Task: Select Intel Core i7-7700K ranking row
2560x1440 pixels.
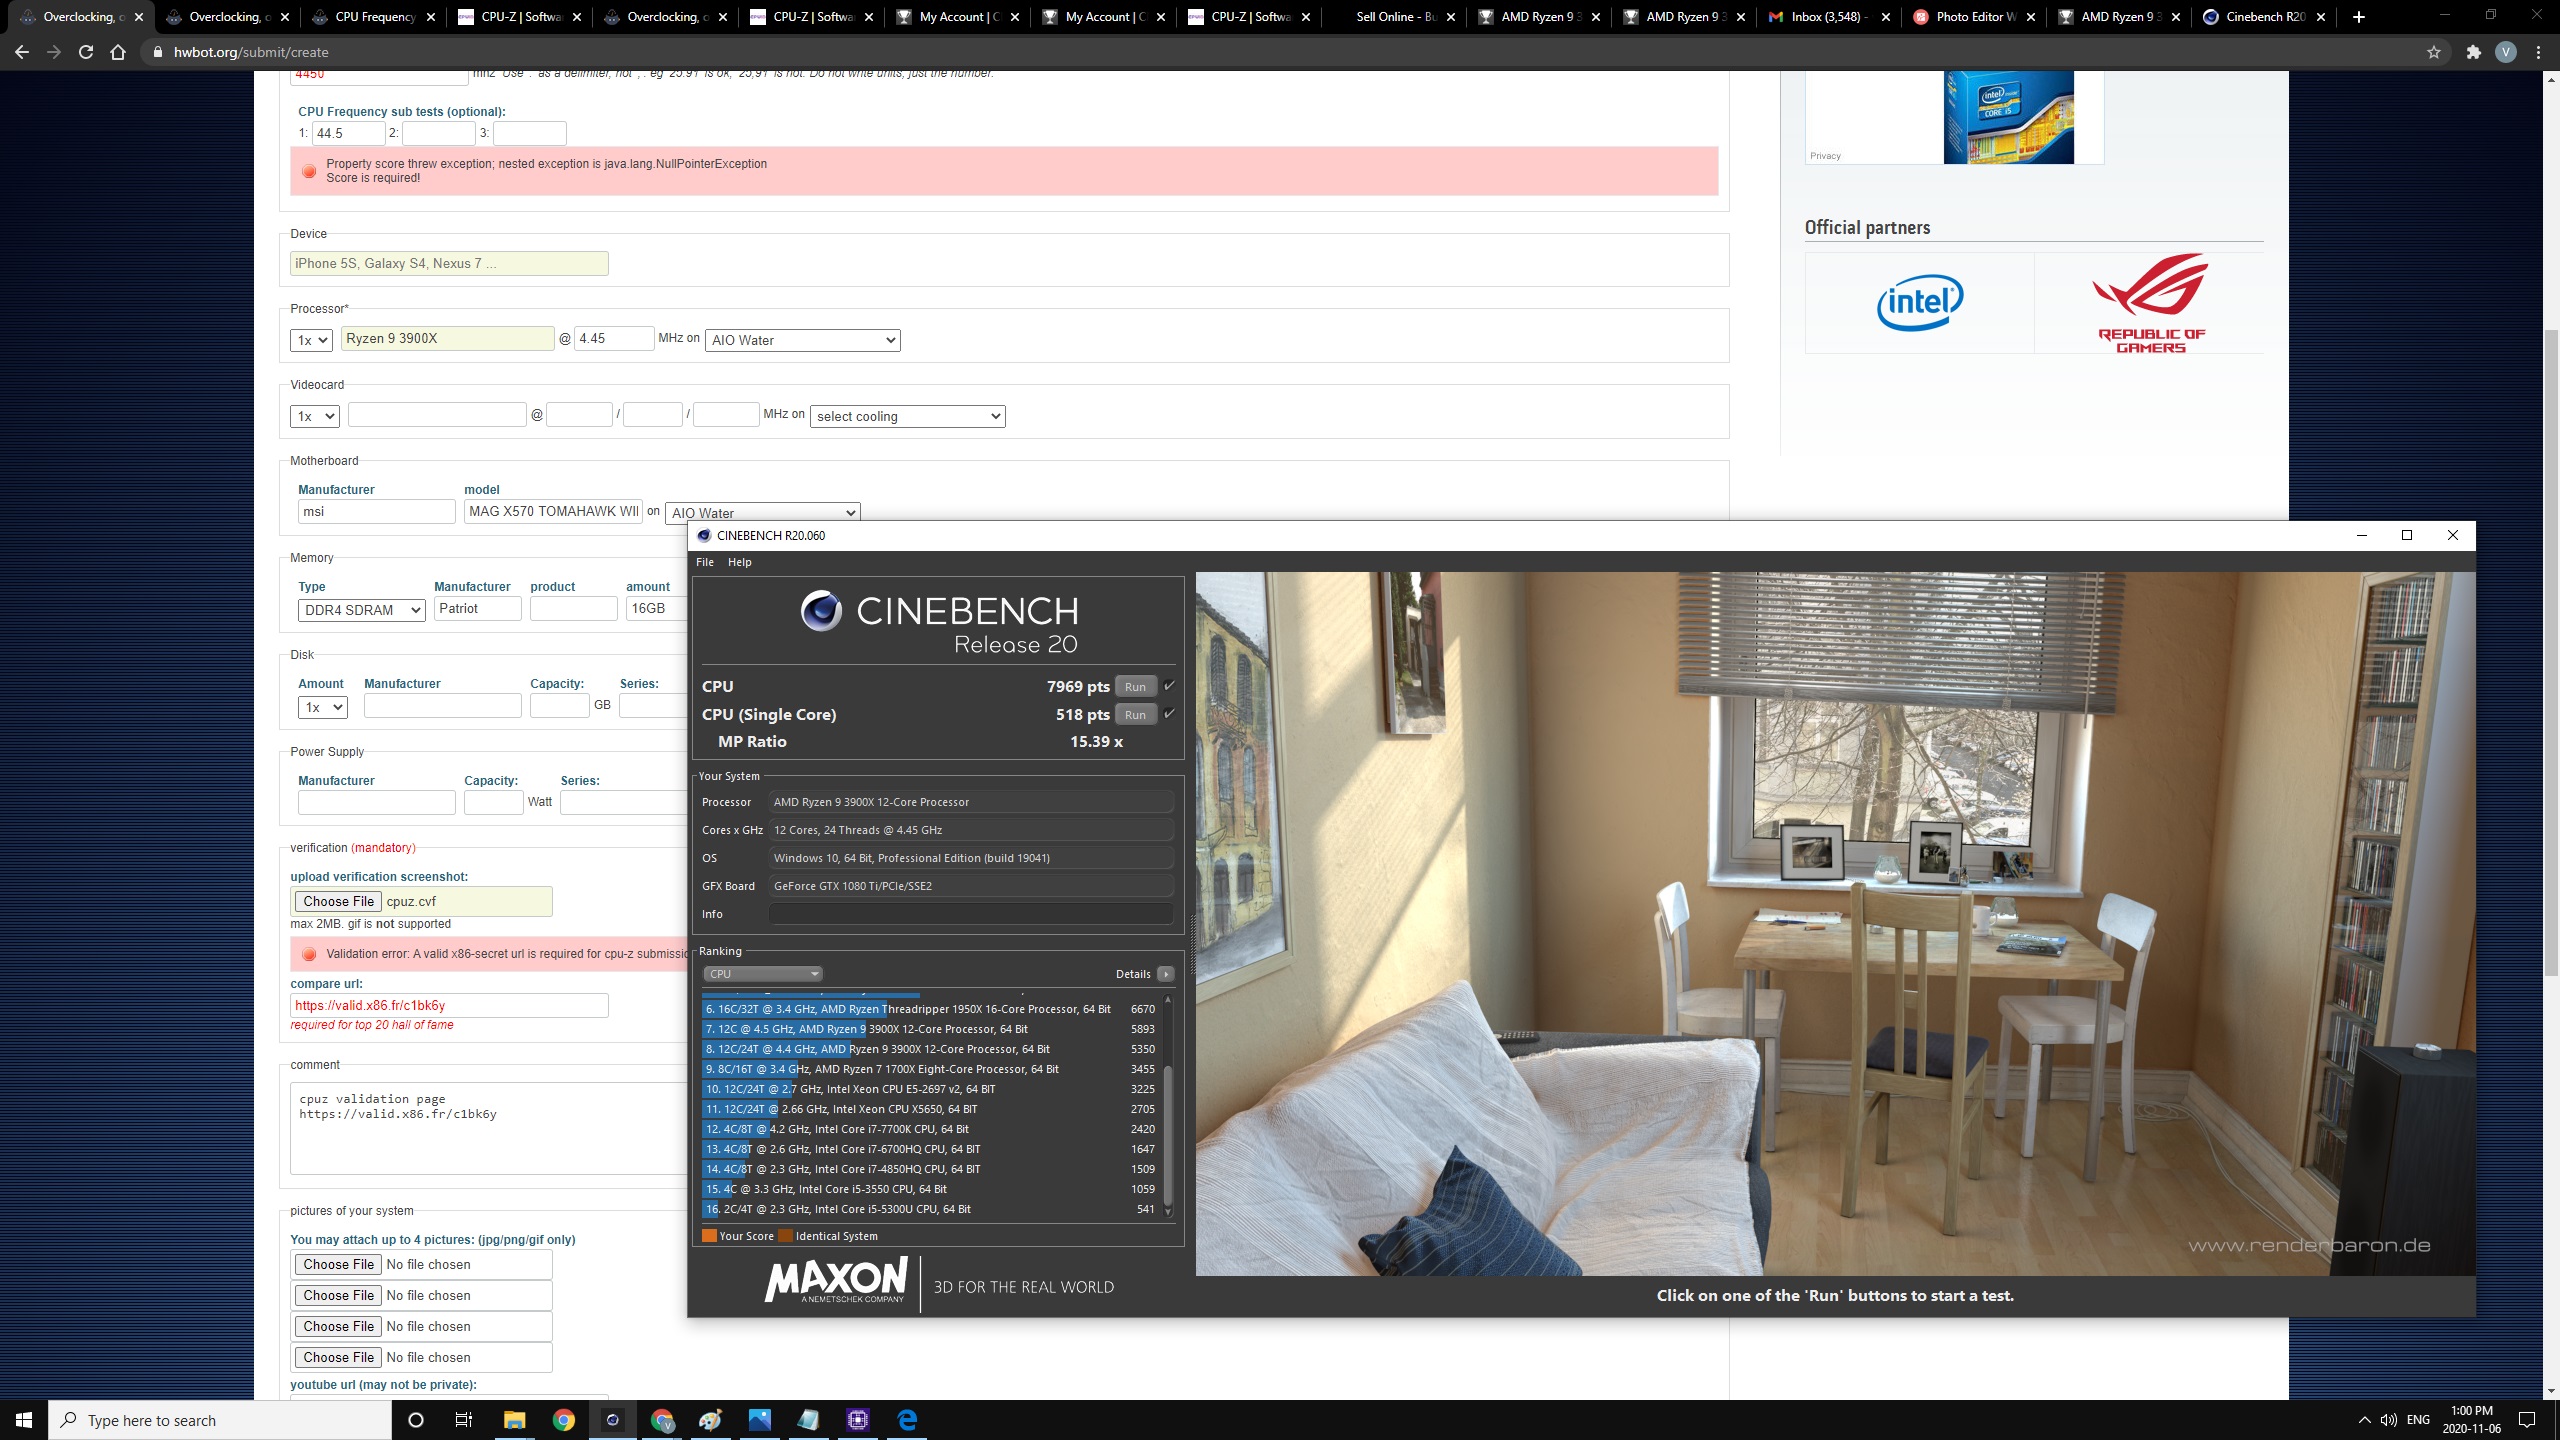Action: (x=929, y=1129)
